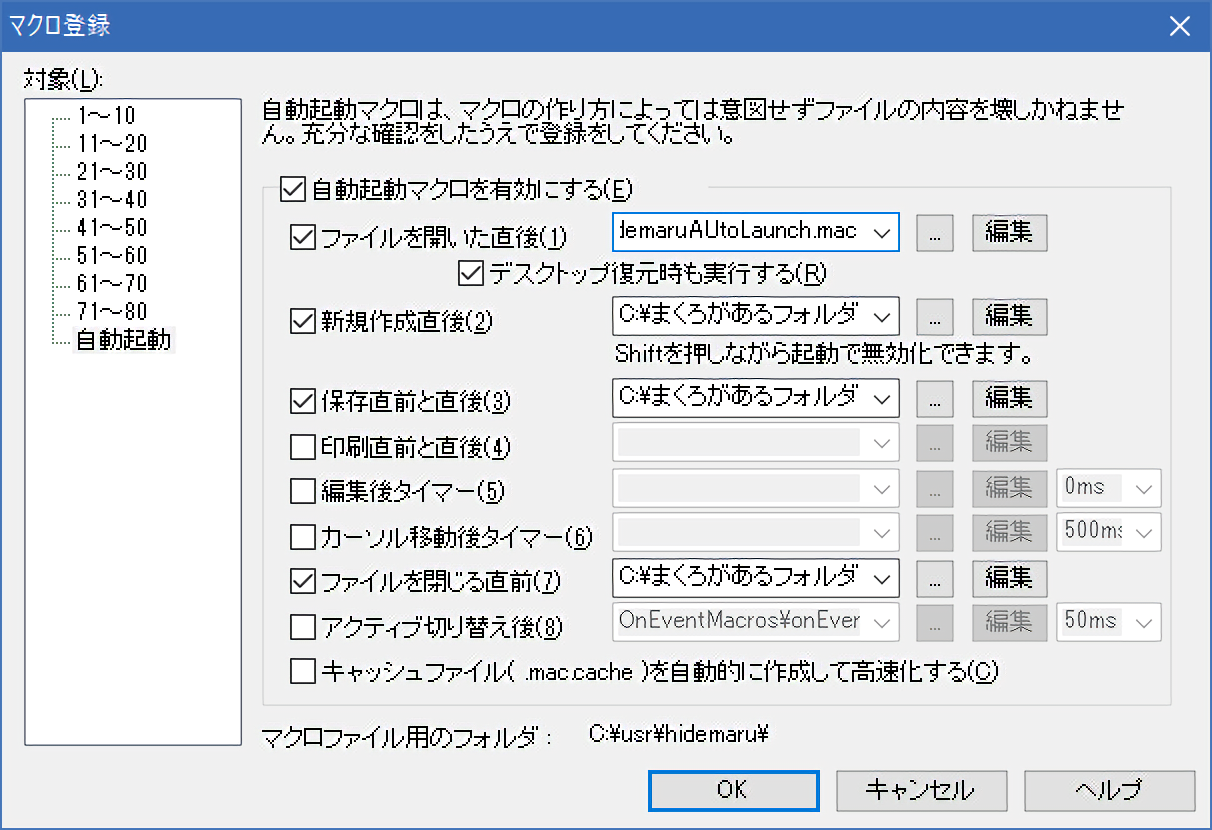Open ヘルプ for macro registration

click(1108, 789)
